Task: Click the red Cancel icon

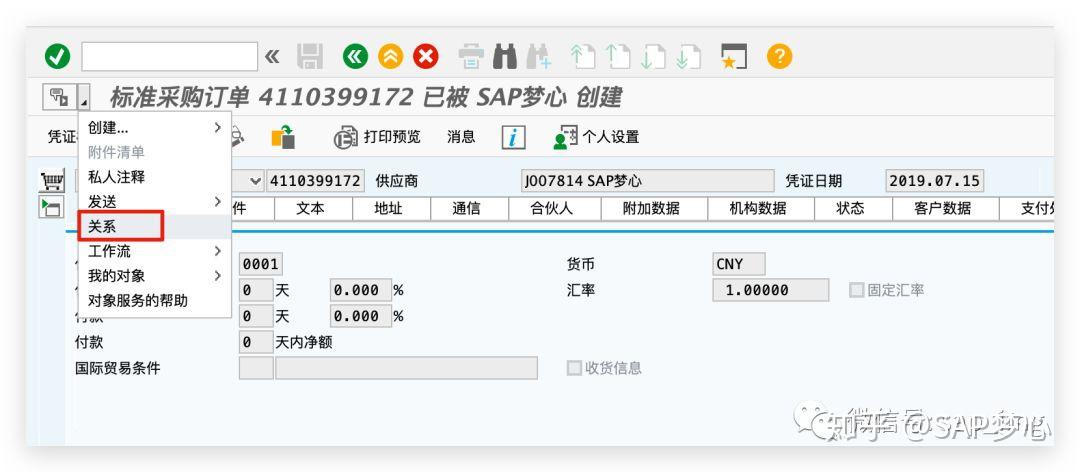Action: point(426,57)
